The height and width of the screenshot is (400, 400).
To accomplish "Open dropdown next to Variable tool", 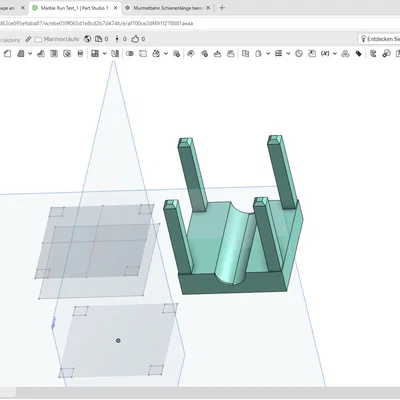I will tap(335, 54).
